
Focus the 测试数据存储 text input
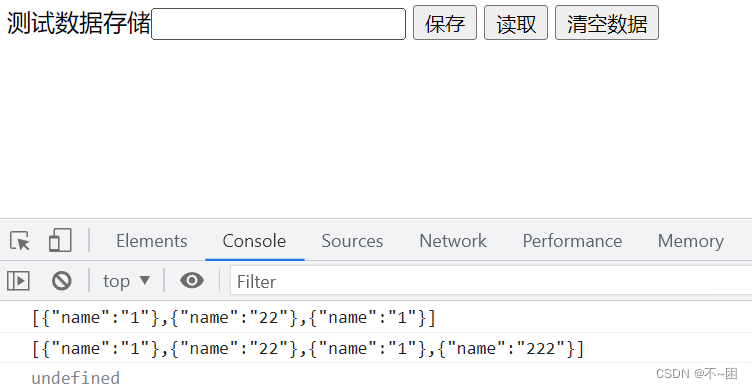[x=278, y=24]
